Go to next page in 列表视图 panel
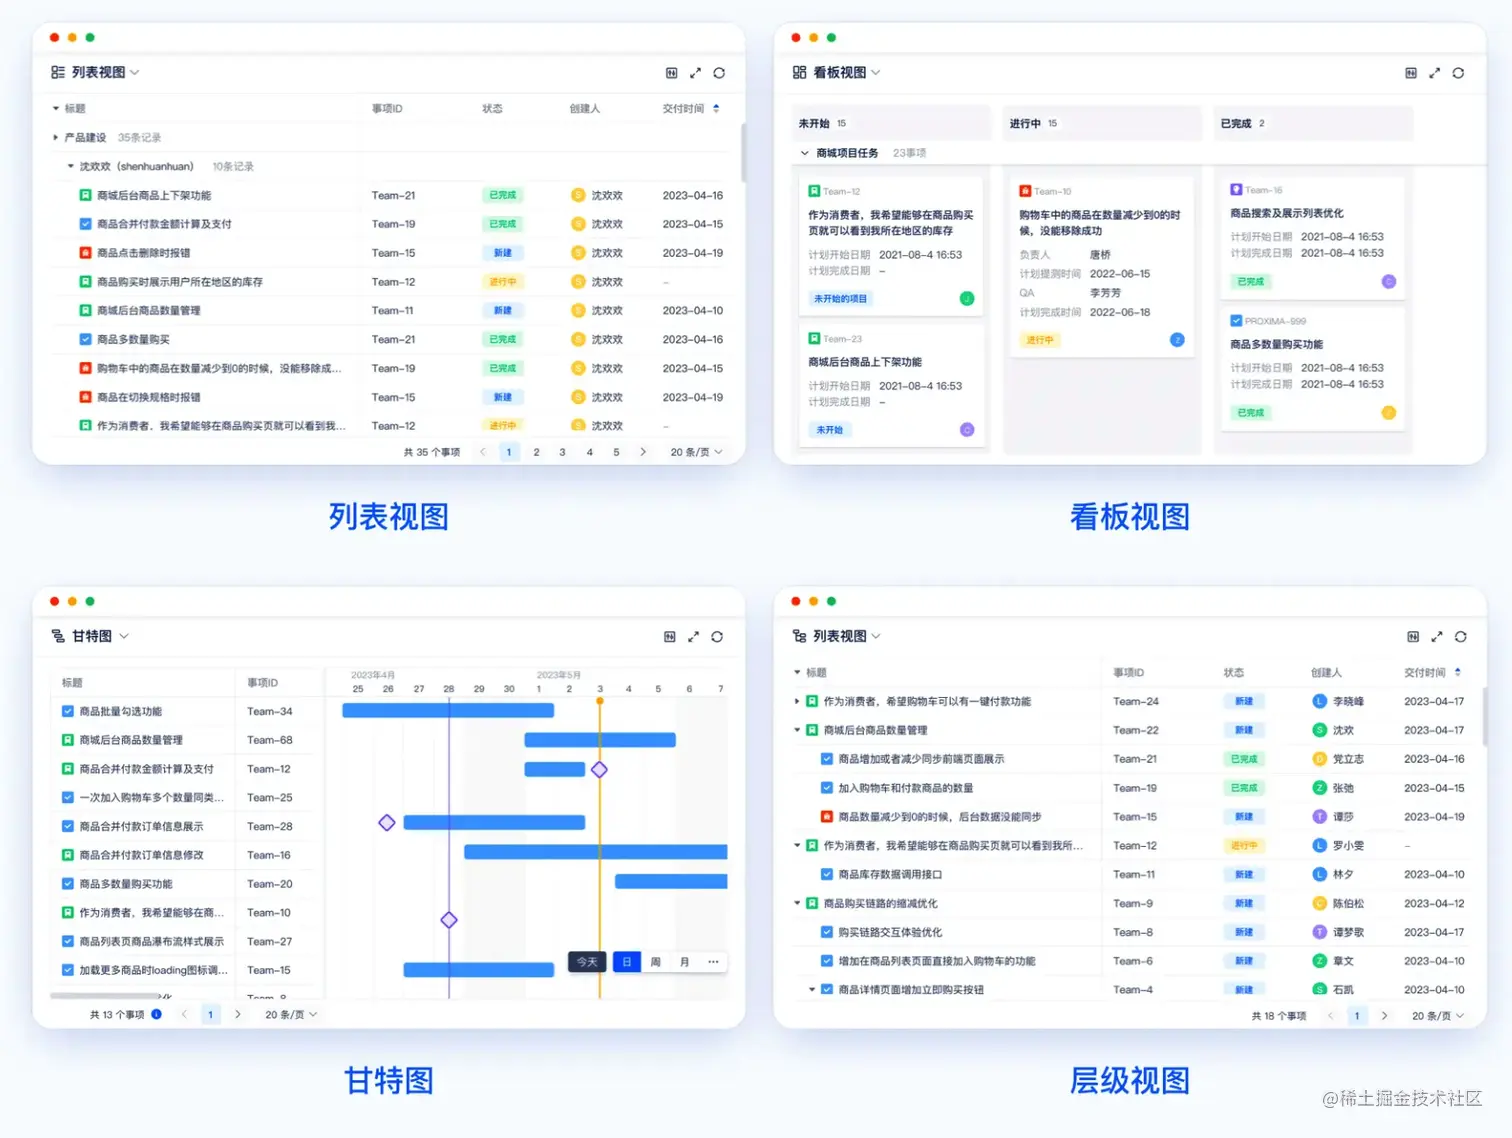Image resolution: width=1512 pixels, height=1138 pixels. [643, 452]
